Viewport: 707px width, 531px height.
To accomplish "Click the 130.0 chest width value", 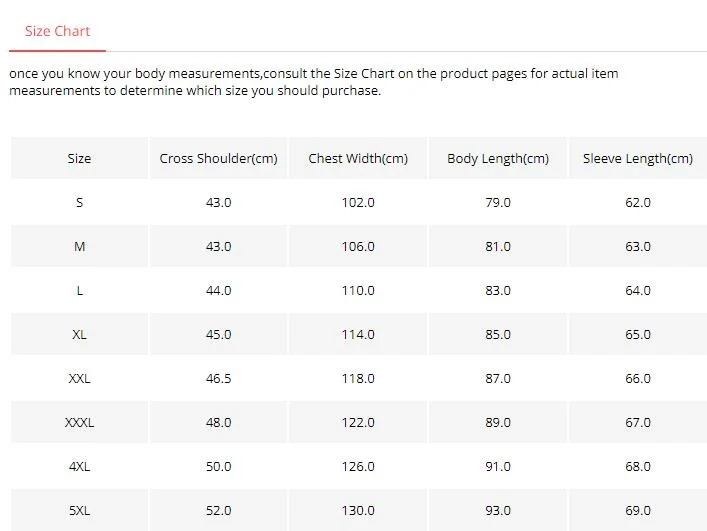I will (x=358, y=510).
